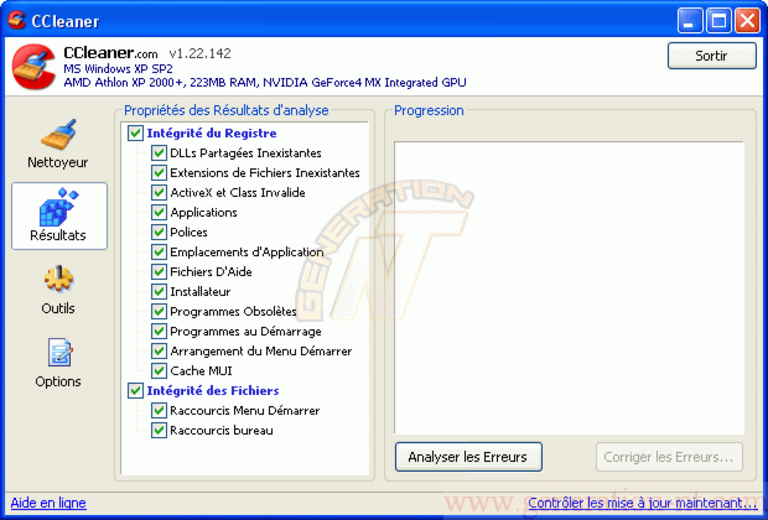Screen dimensions: 768x520
Task: Uncheck Intégrité du Registre checkbox
Action: click(135, 133)
